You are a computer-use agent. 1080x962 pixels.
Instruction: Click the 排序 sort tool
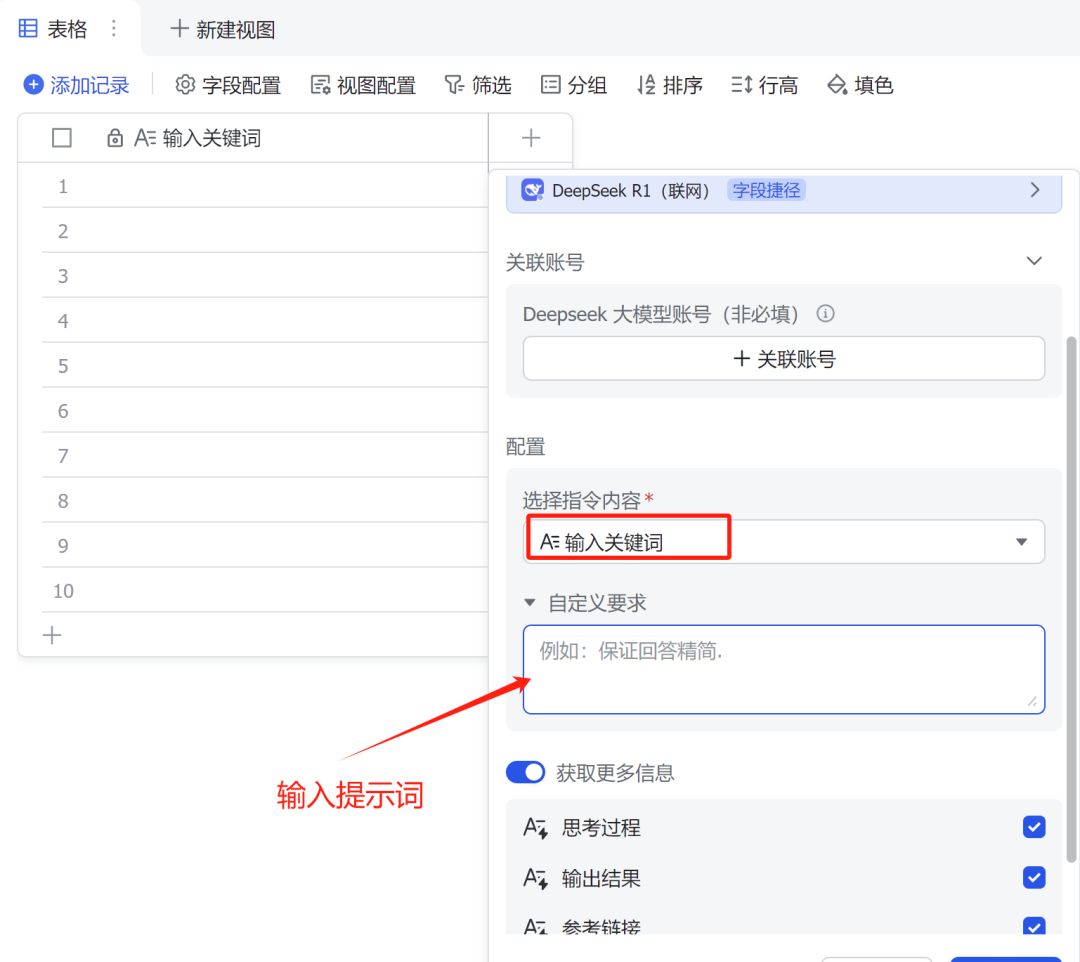point(670,86)
